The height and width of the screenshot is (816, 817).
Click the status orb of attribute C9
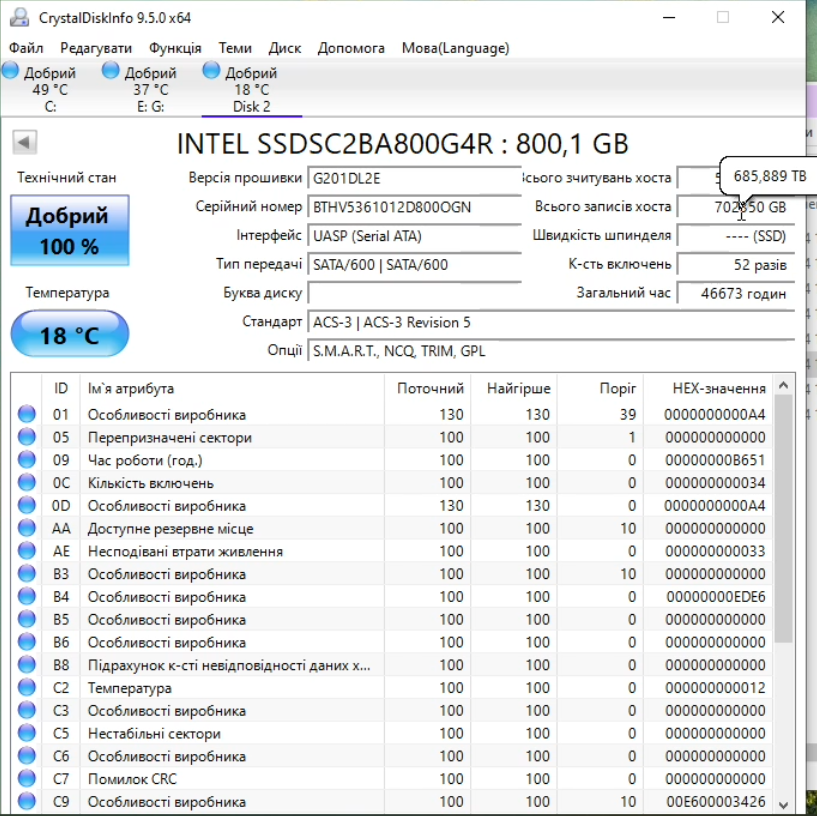point(27,801)
